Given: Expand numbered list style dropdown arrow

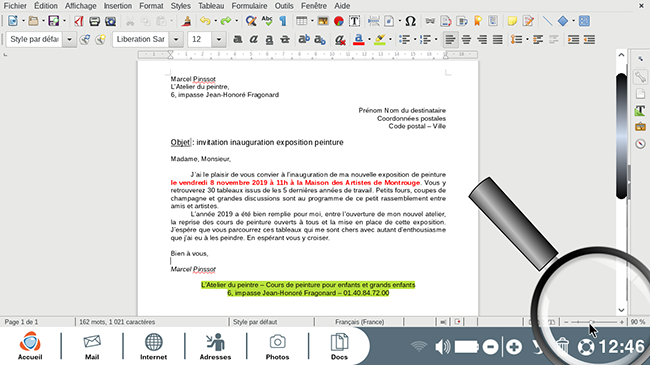Looking at the screenshot, I should pyautogui.click(x=436, y=39).
